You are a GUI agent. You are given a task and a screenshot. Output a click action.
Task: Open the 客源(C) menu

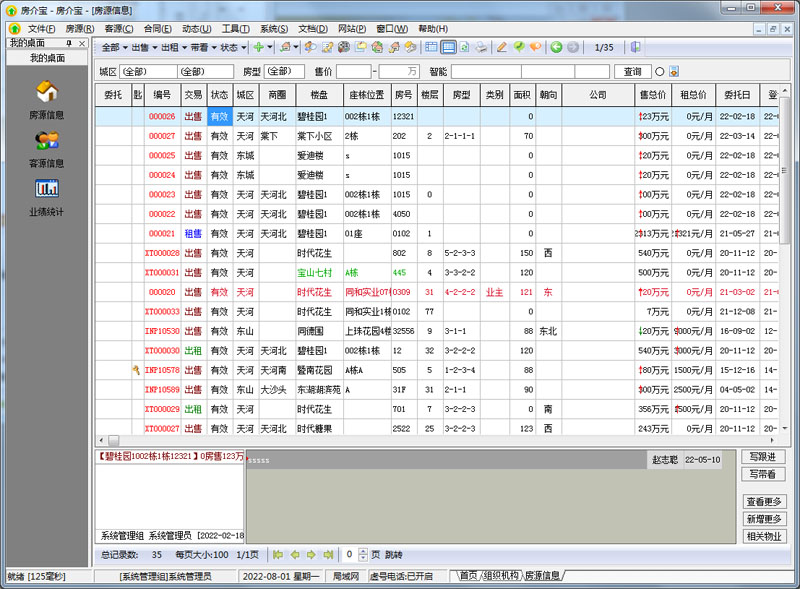(118, 29)
